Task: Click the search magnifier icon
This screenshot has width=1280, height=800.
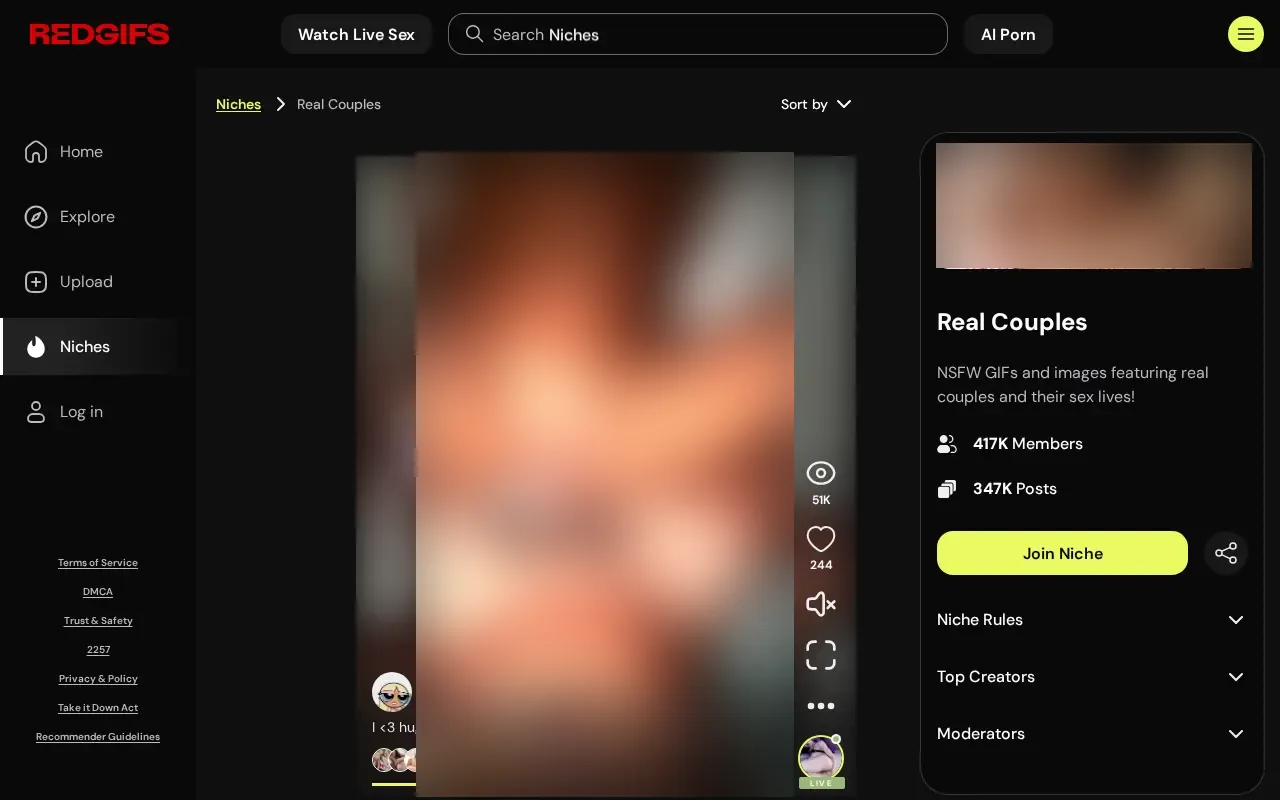Action: click(474, 34)
